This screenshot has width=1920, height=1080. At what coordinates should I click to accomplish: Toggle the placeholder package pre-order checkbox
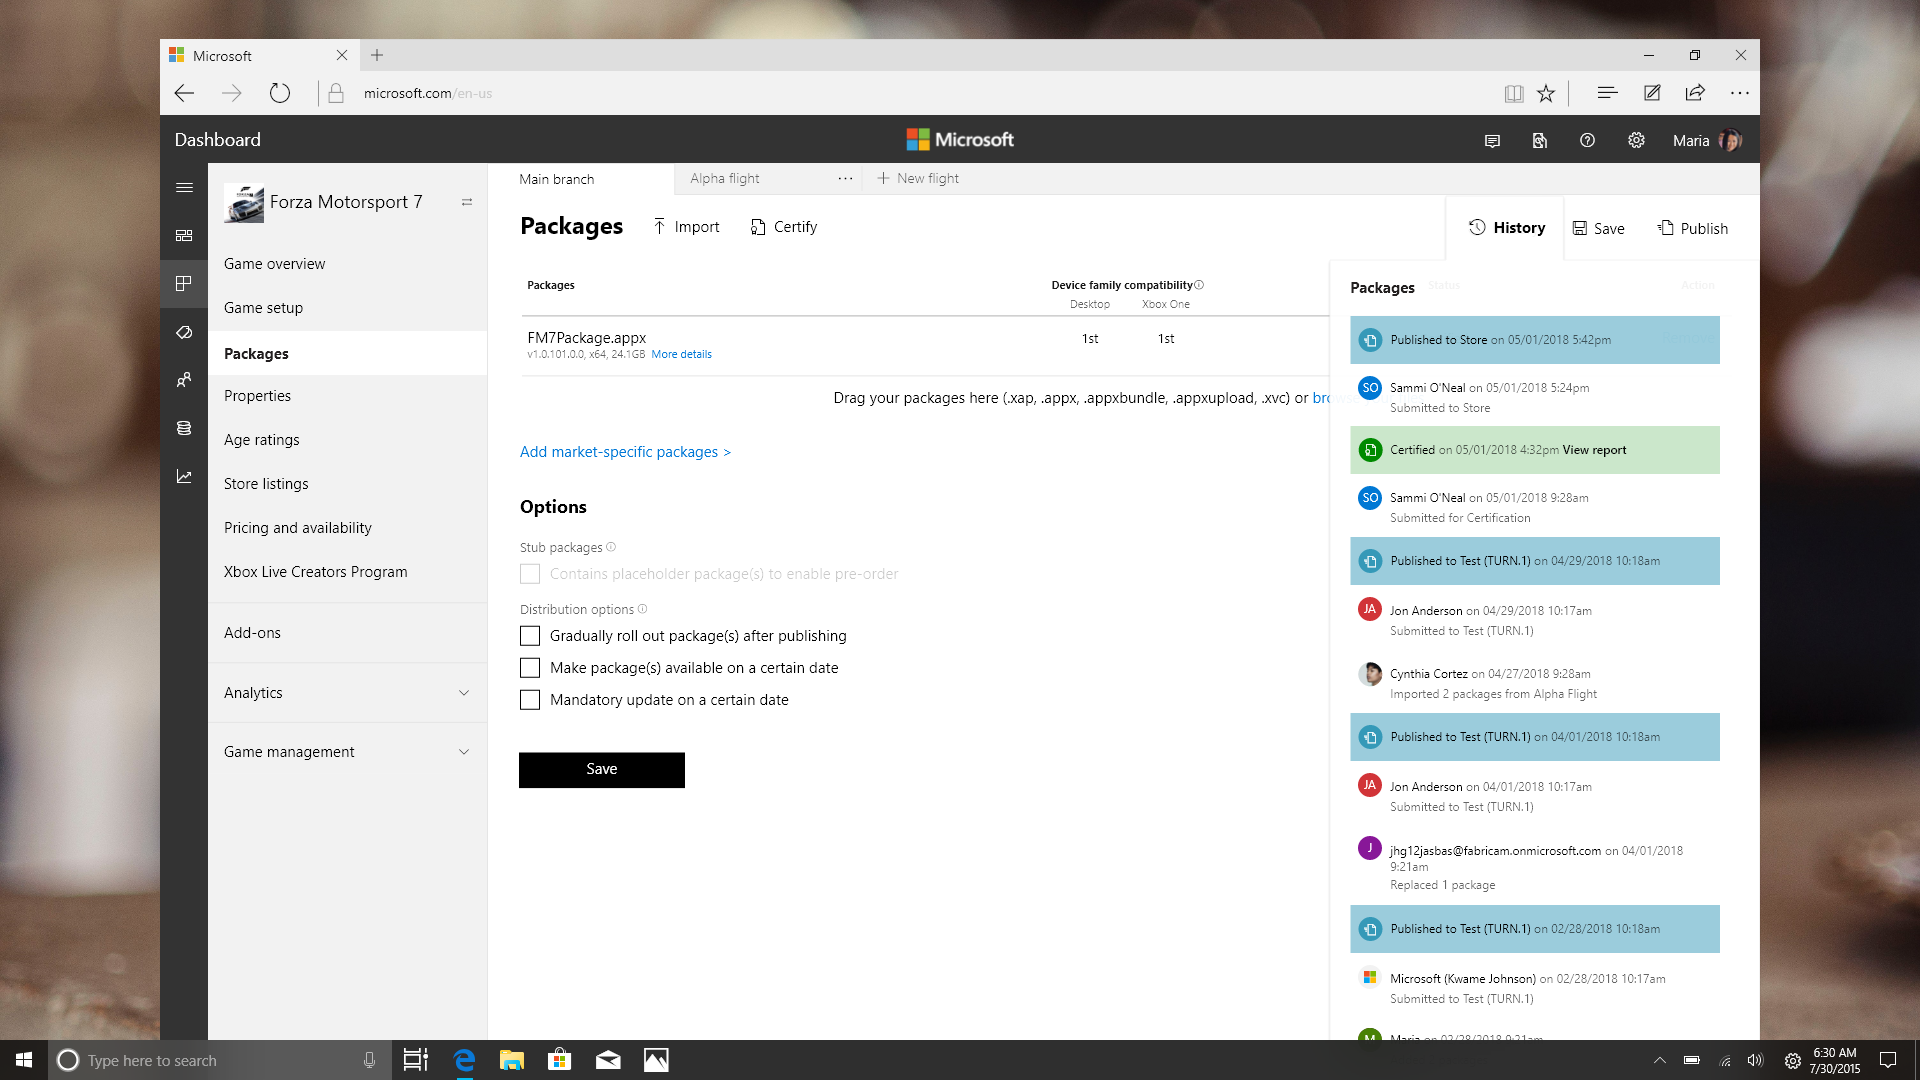point(530,574)
